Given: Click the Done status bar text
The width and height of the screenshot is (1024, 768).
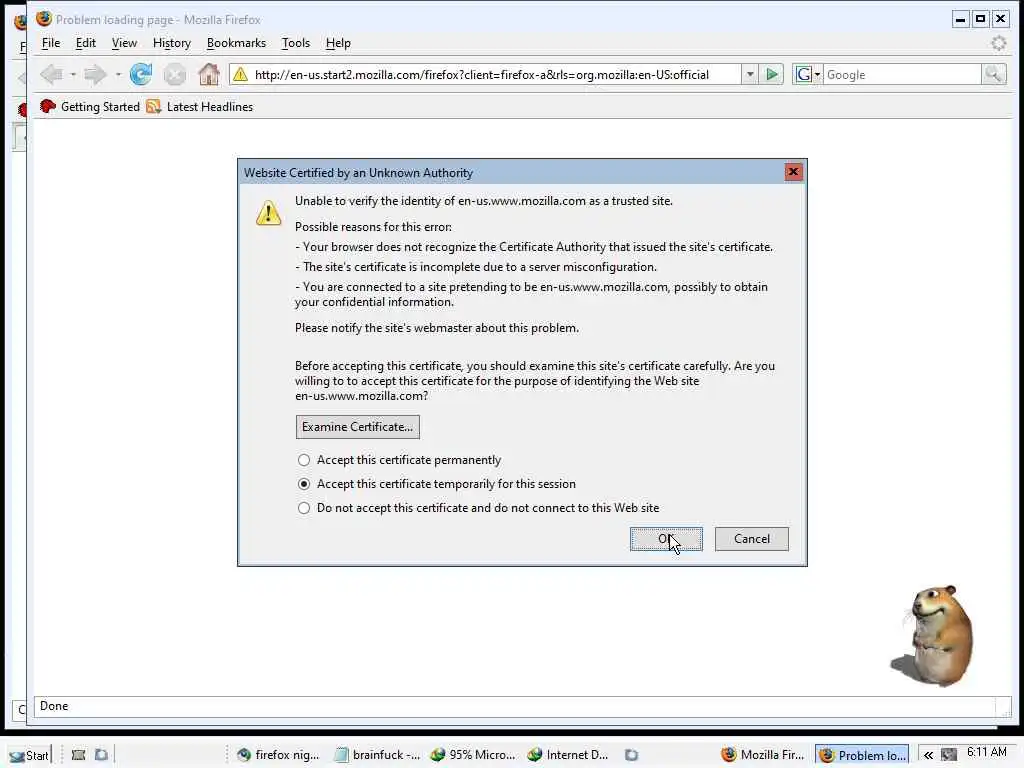Looking at the screenshot, I should 54,706.
